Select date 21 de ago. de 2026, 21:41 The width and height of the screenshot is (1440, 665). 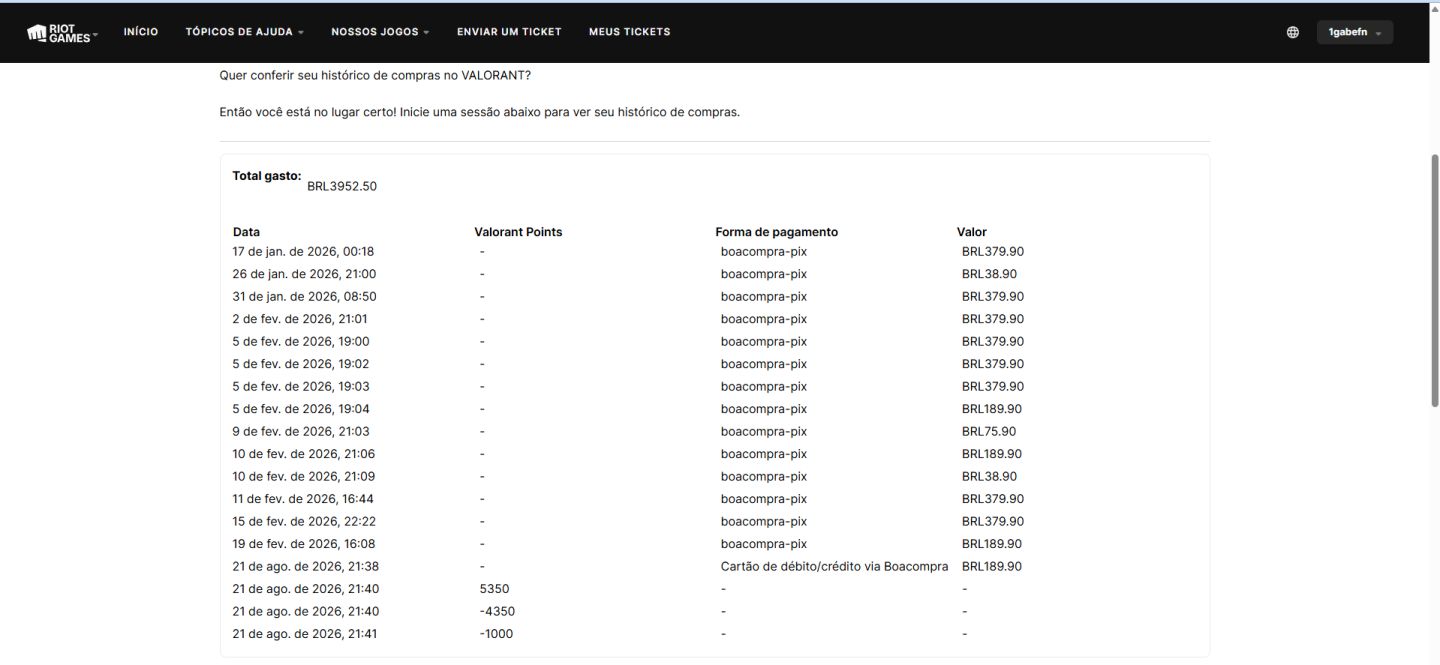pos(306,634)
